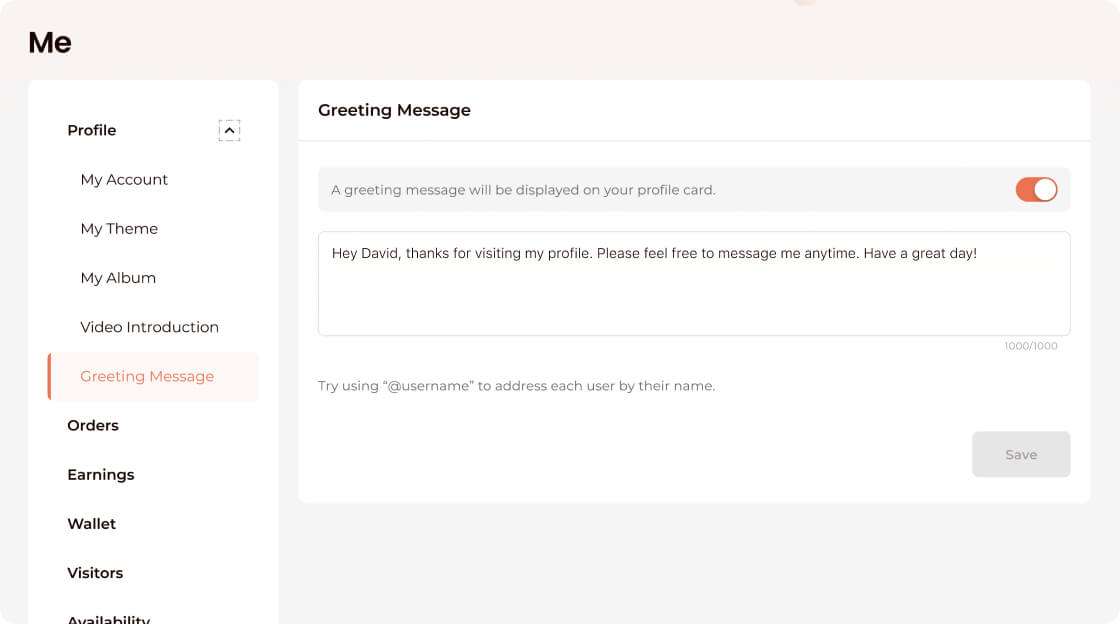The image size is (1120, 624).
Task: Open the Orders section
Action: 93,425
